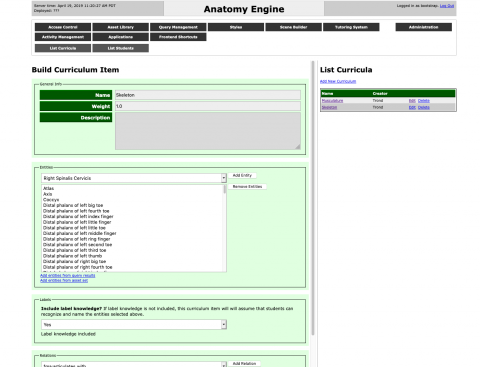The height and width of the screenshot is (367, 480).
Task: Open the Tutoring System menu
Action: 351,27
